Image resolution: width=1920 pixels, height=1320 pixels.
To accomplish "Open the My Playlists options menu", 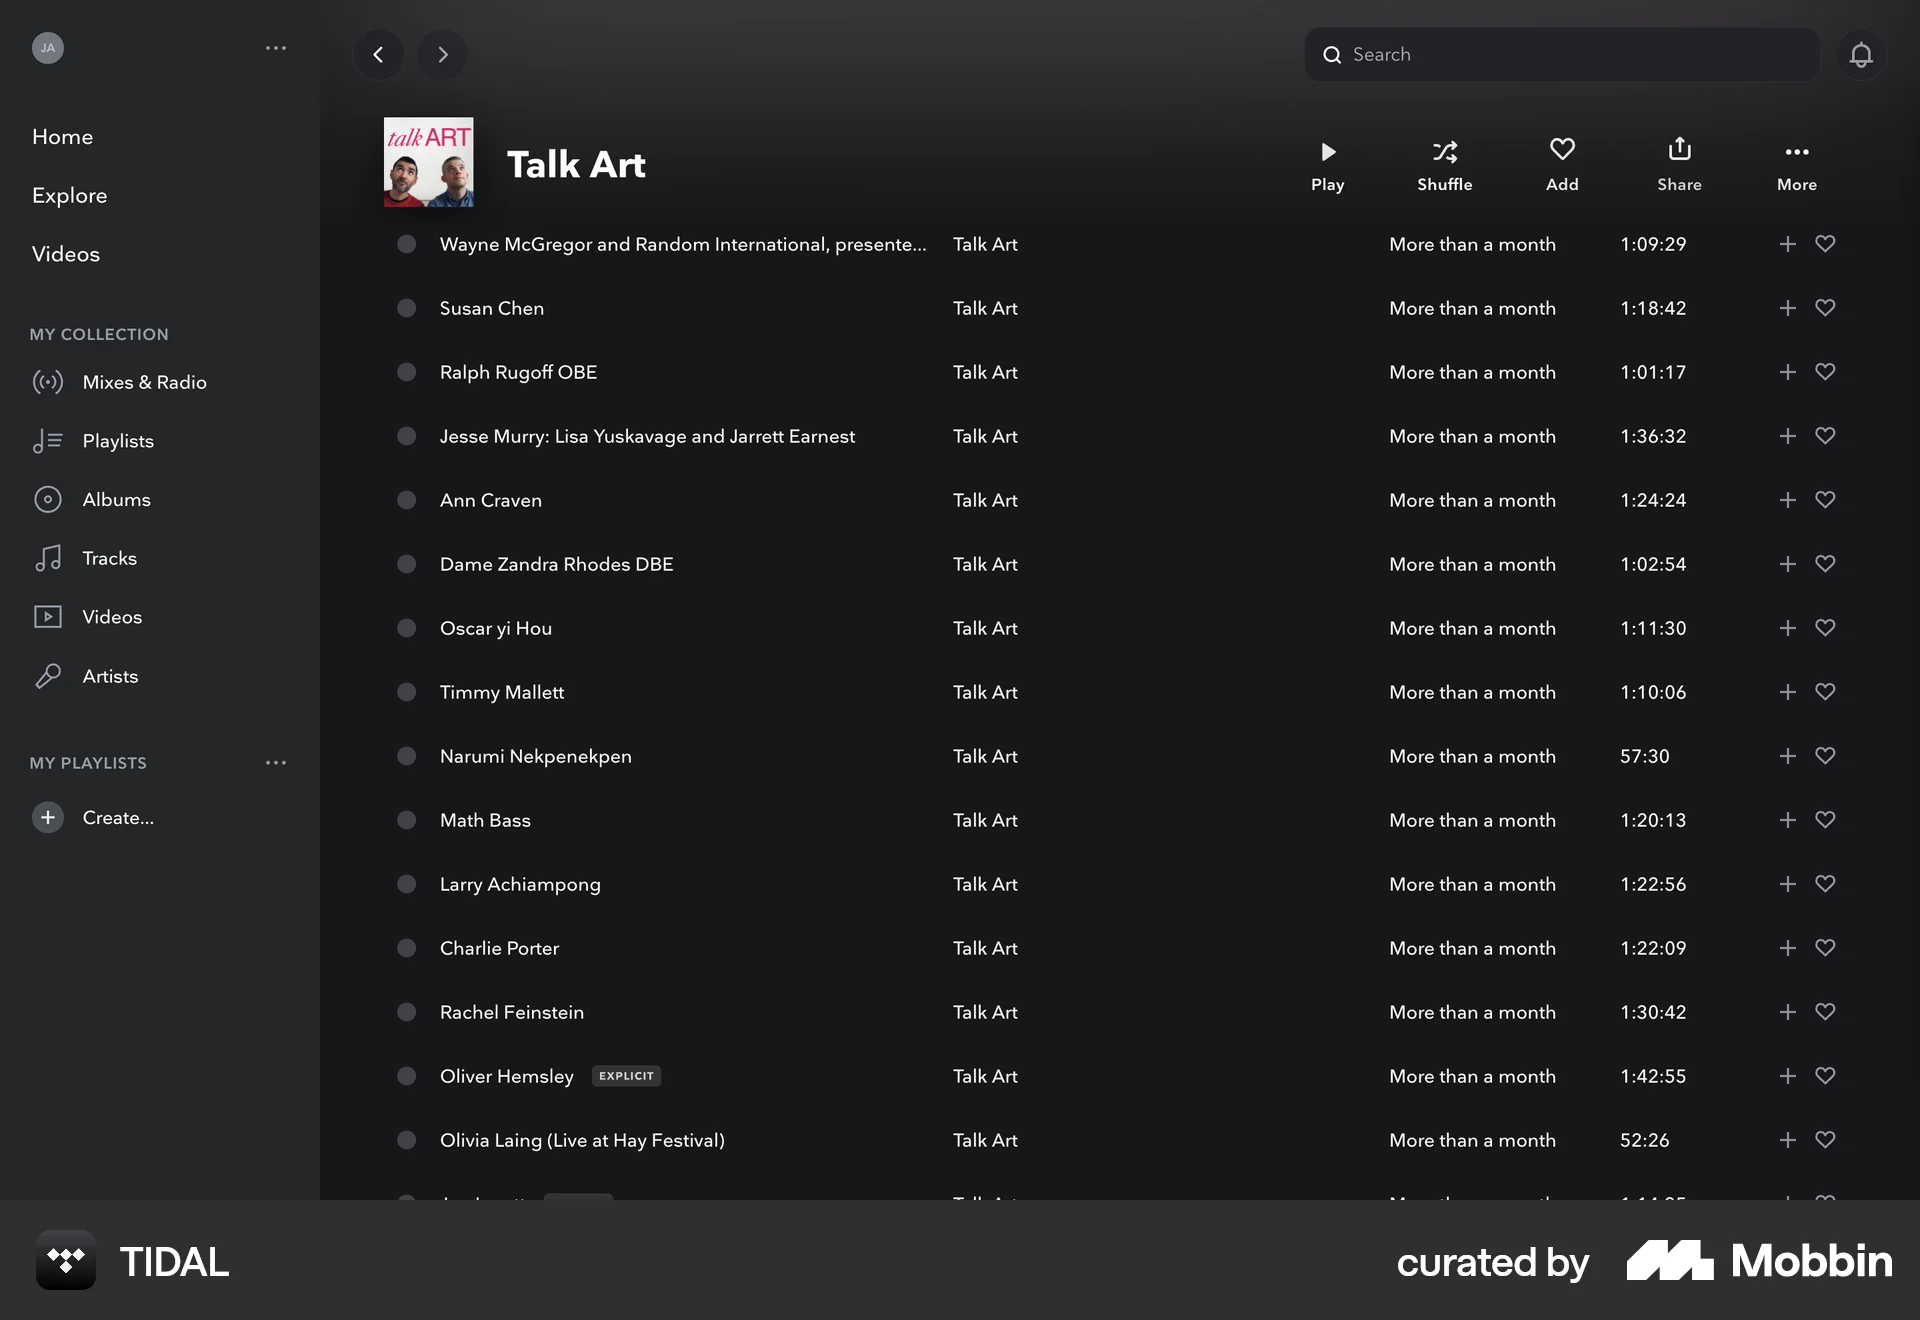I will 276,762.
